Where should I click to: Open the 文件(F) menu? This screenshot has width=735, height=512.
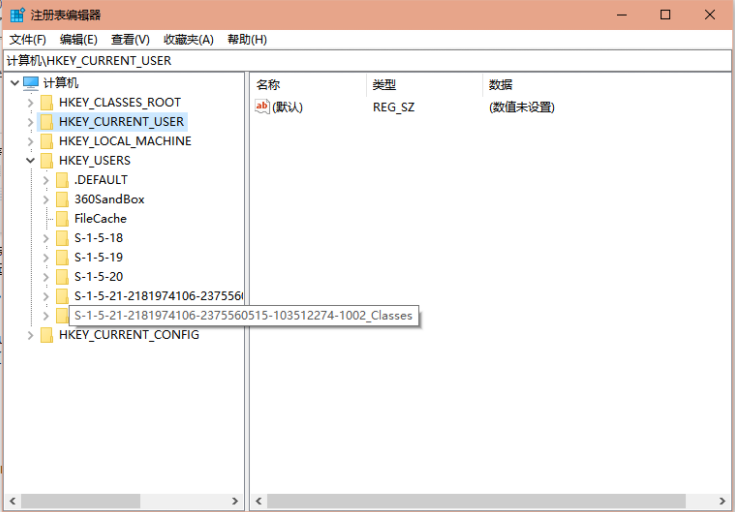tap(28, 40)
